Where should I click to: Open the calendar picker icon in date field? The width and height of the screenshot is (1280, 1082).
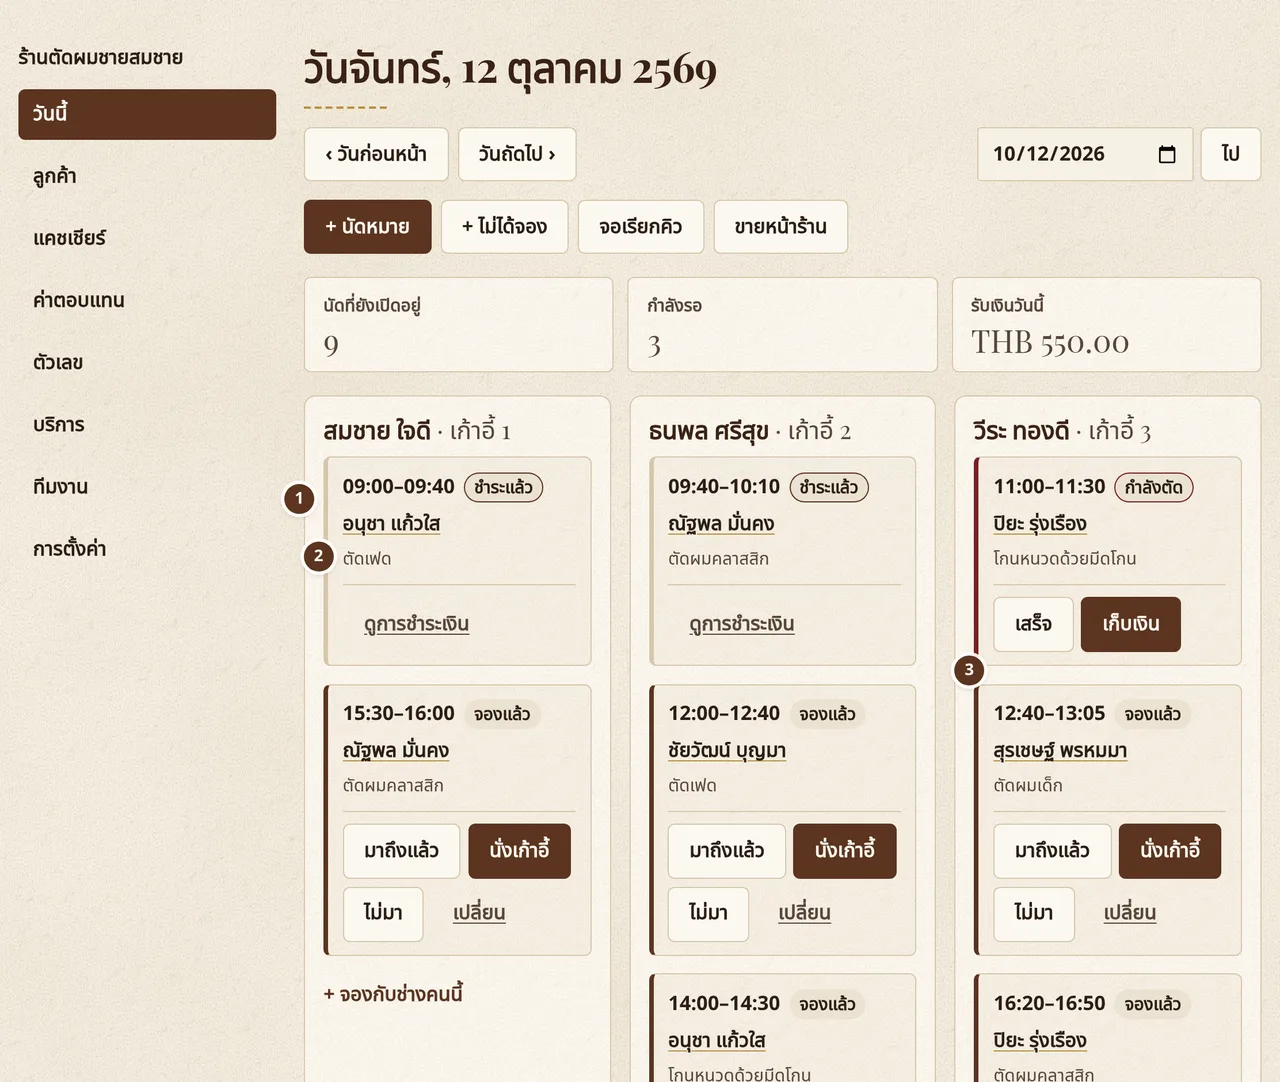pyautogui.click(x=1166, y=154)
